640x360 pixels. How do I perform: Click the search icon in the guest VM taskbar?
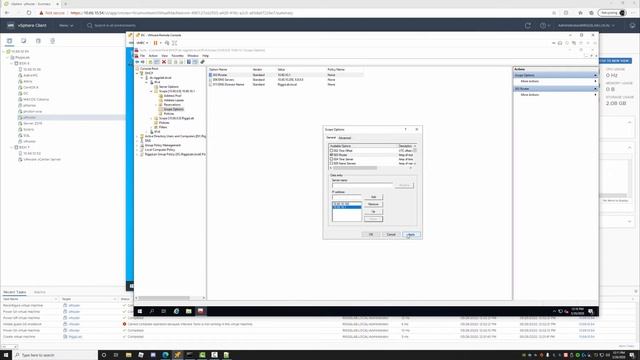click(x=151, y=311)
